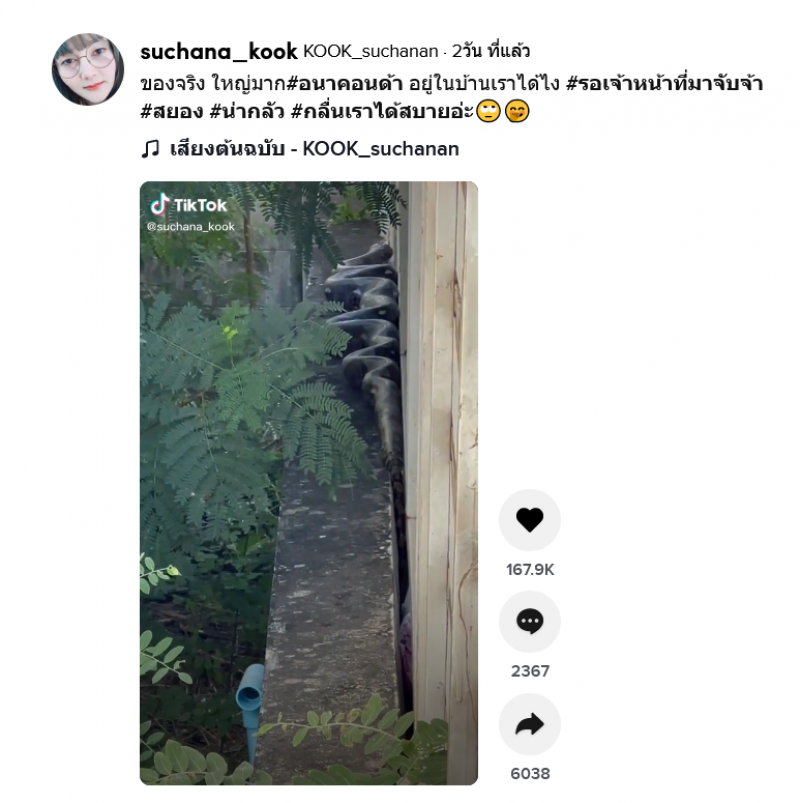Click the 2367 comments count
This screenshot has height=803, width=800.
pyautogui.click(x=530, y=671)
